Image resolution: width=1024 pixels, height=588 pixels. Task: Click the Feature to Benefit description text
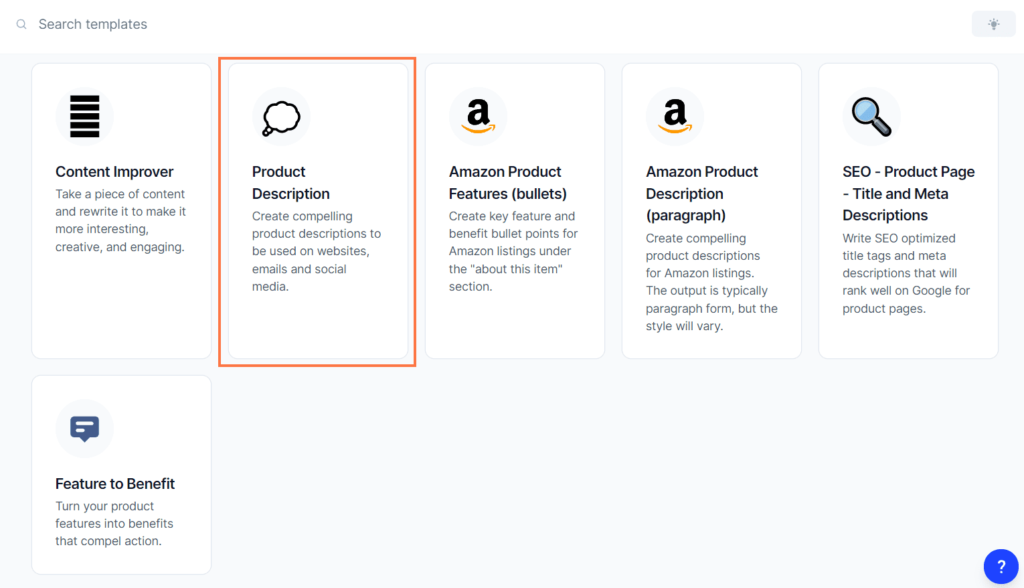point(114,523)
